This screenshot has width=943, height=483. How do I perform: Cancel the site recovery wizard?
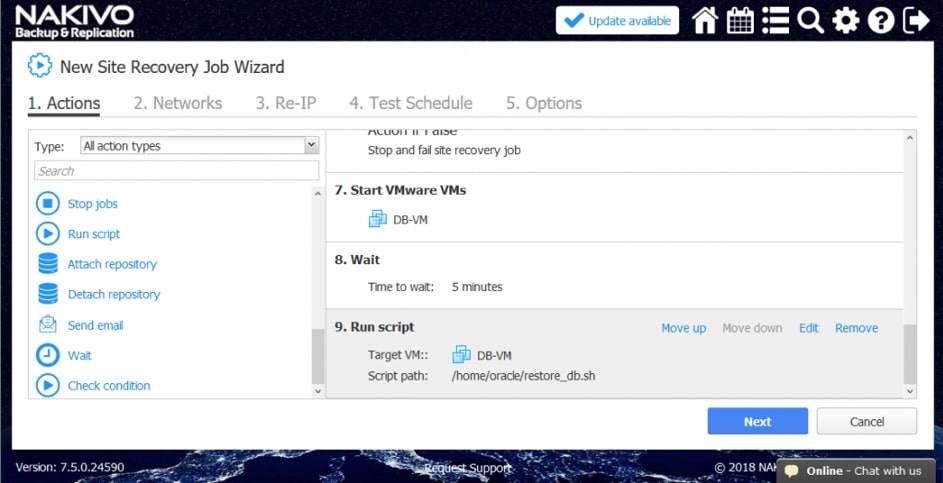tap(866, 421)
